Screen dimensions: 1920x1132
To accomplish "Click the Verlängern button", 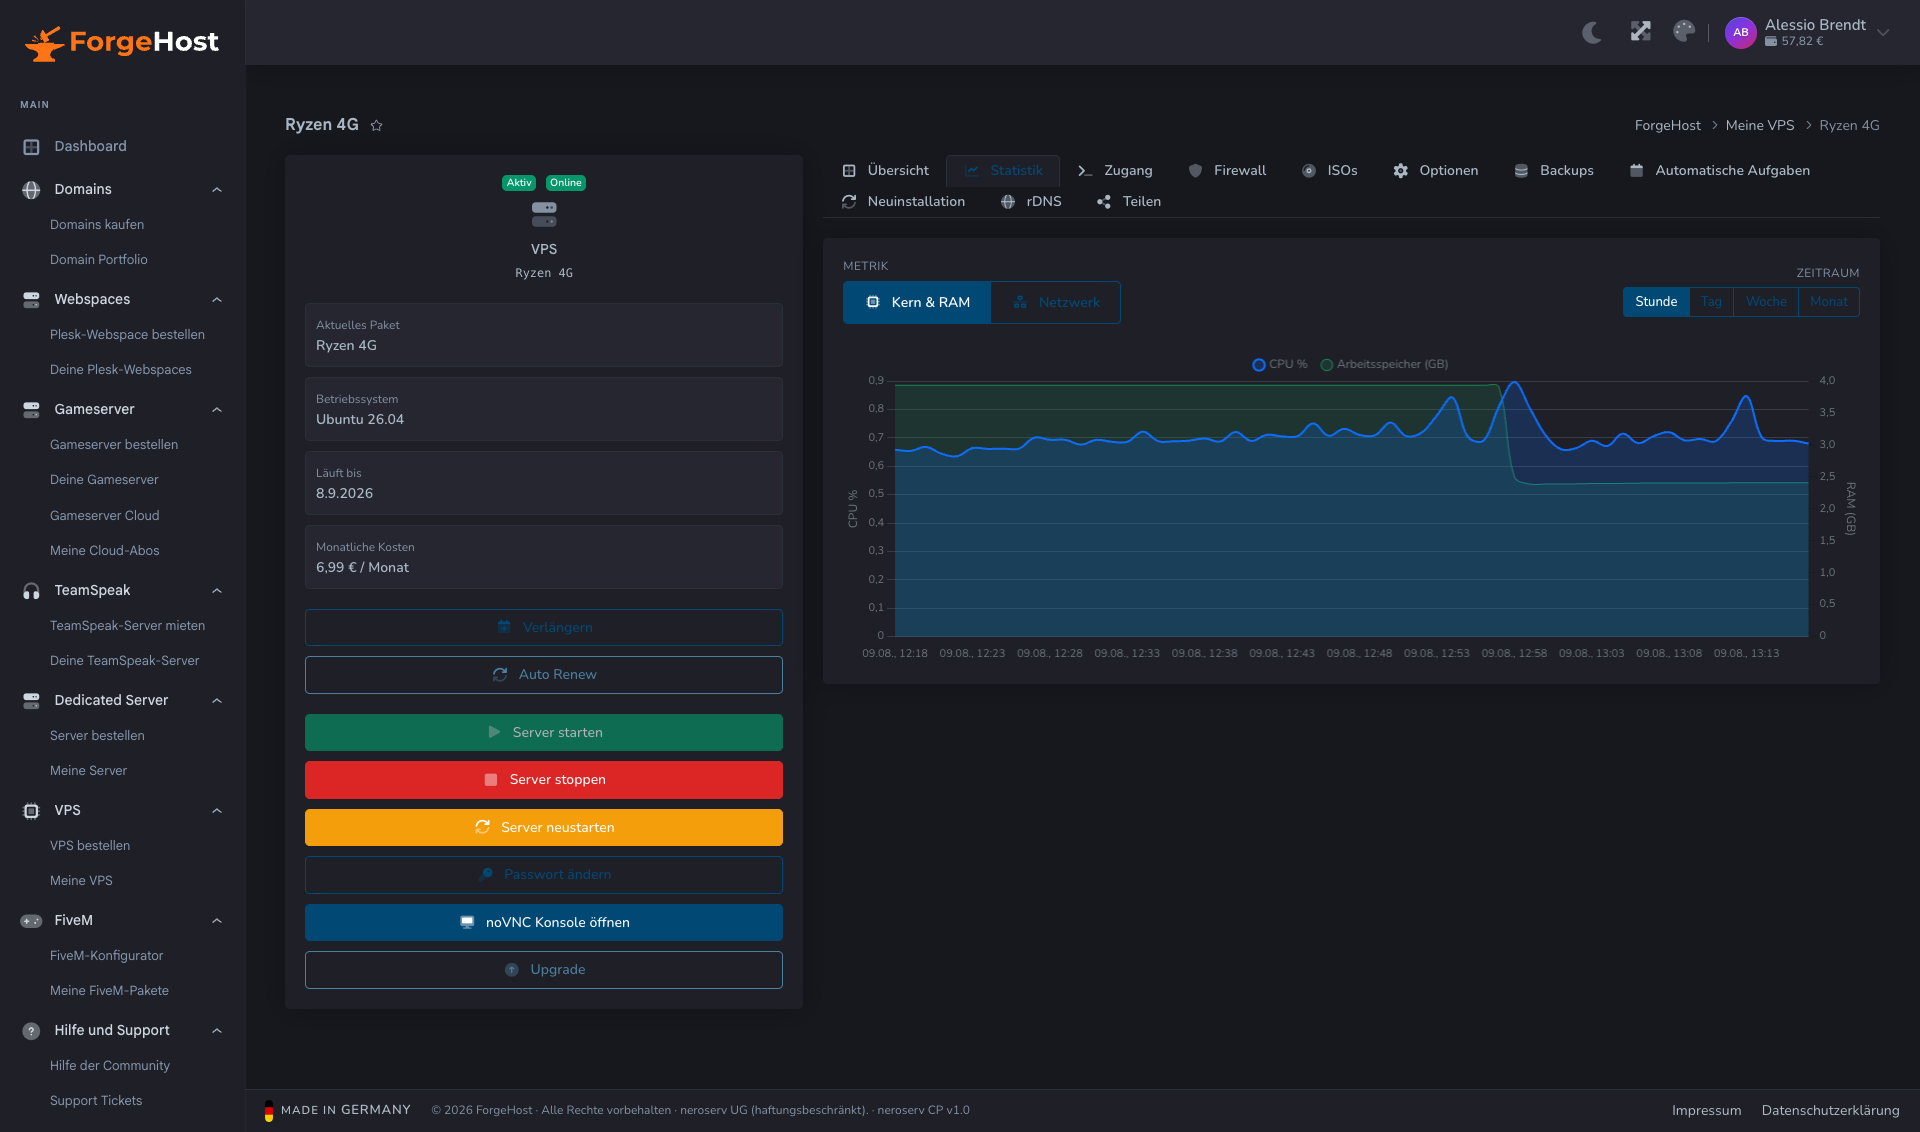I will [544, 627].
